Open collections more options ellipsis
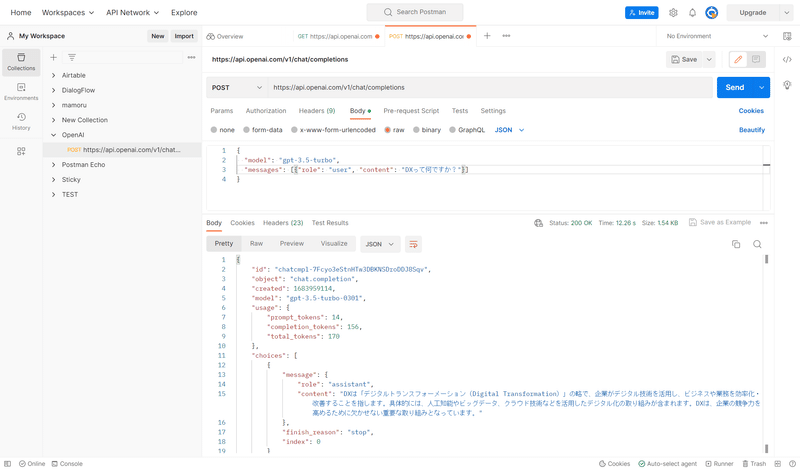 click(x=191, y=57)
